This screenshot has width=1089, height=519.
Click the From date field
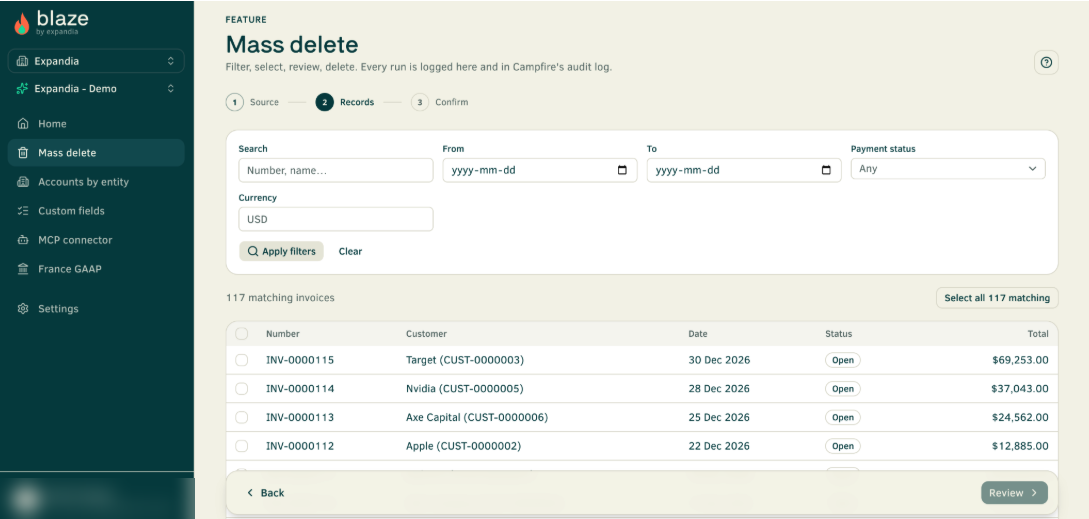click(x=540, y=170)
